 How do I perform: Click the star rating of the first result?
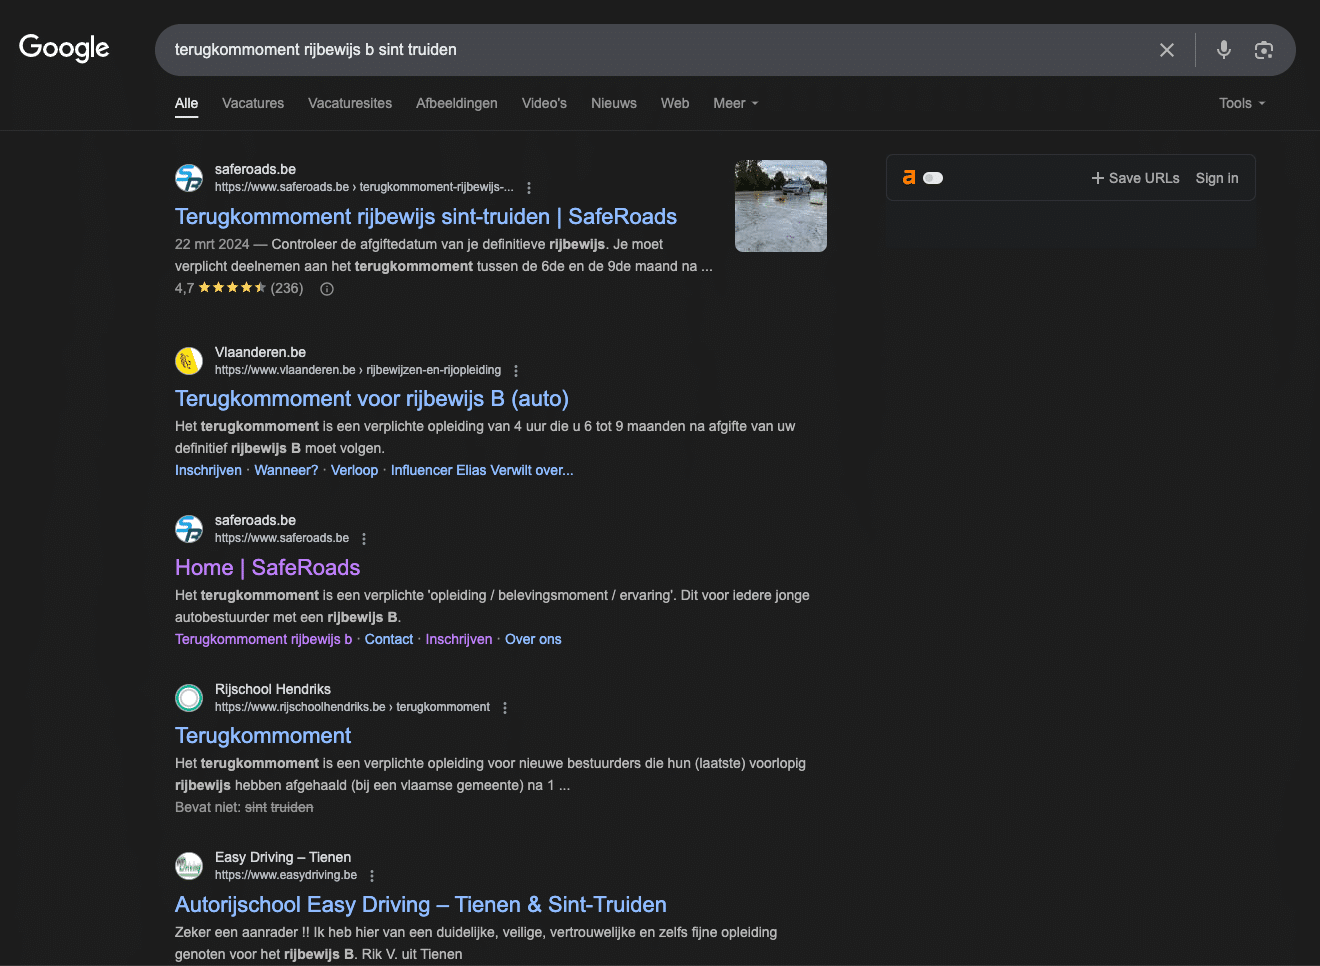tap(232, 288)
